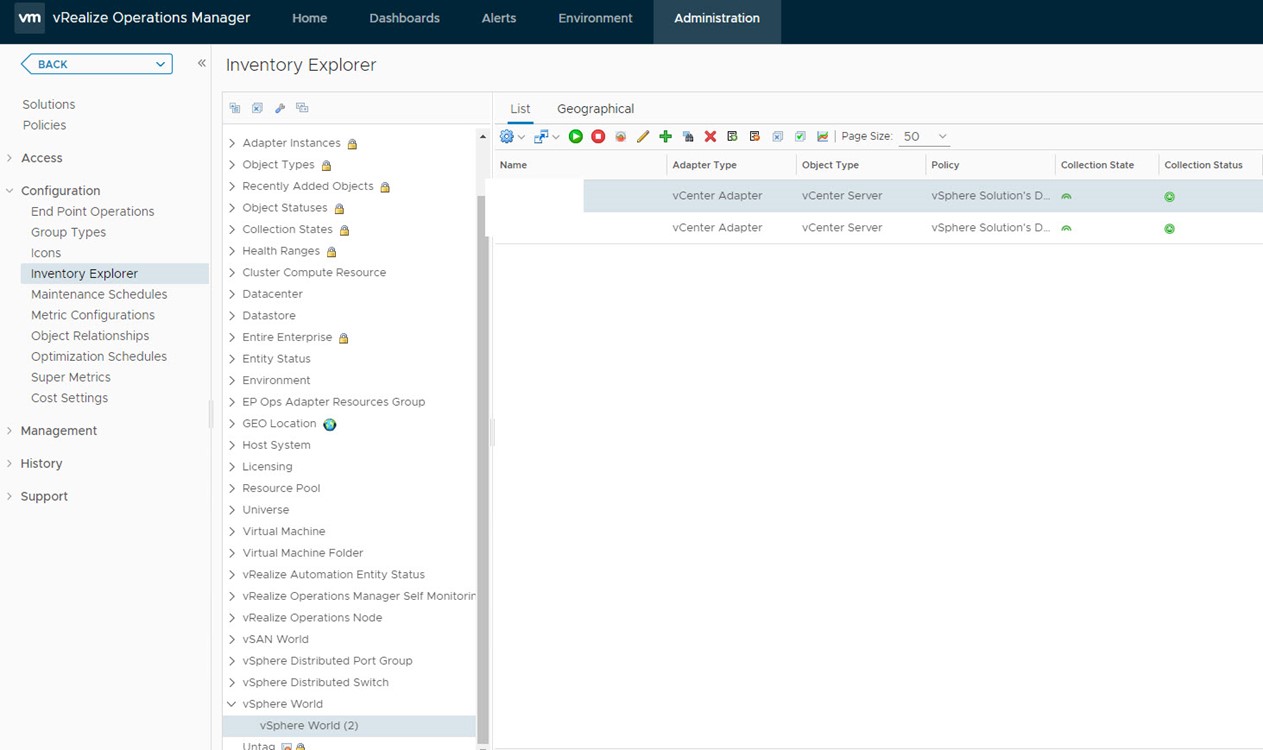The width and height of the screenshot is (1263, 750).
Task: Expand the Adapter Instances tree node
Action: (x=232, y=143)
